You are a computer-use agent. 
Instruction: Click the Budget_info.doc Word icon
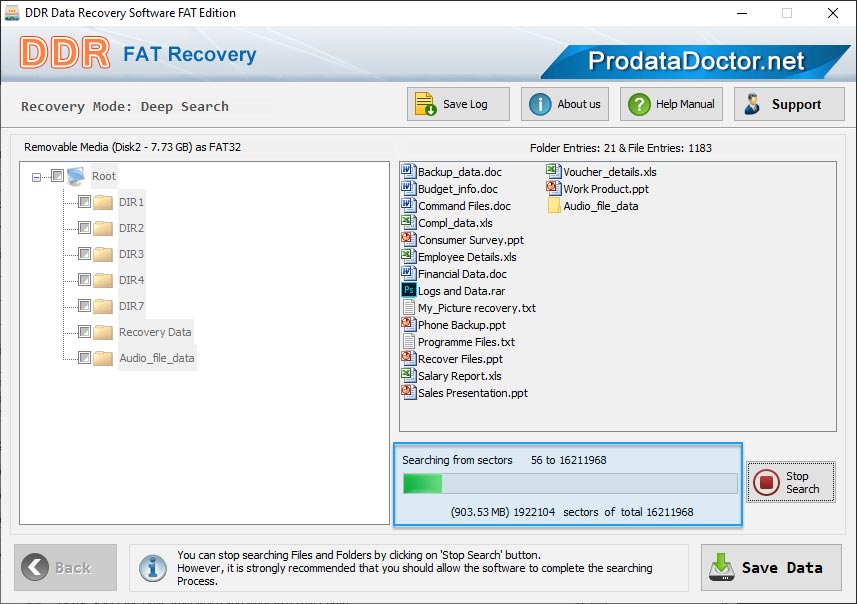408,188
